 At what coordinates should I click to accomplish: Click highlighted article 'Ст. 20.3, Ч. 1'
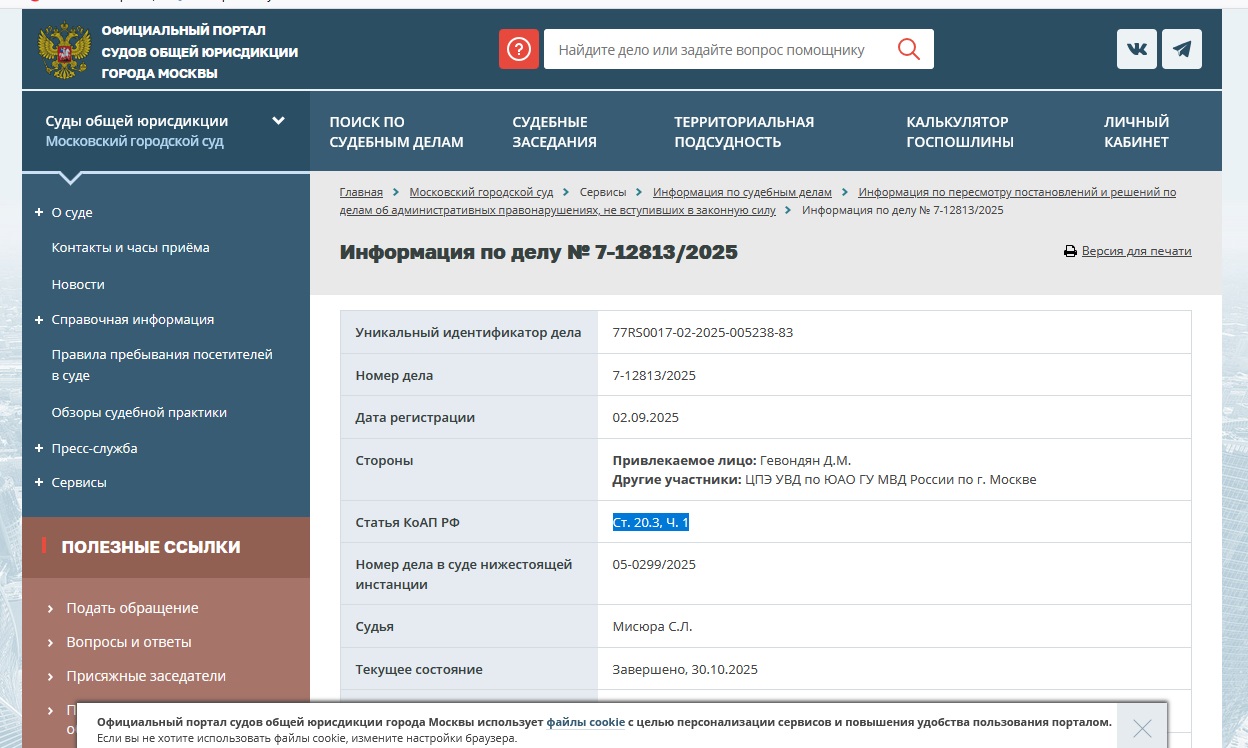point(650,523)
